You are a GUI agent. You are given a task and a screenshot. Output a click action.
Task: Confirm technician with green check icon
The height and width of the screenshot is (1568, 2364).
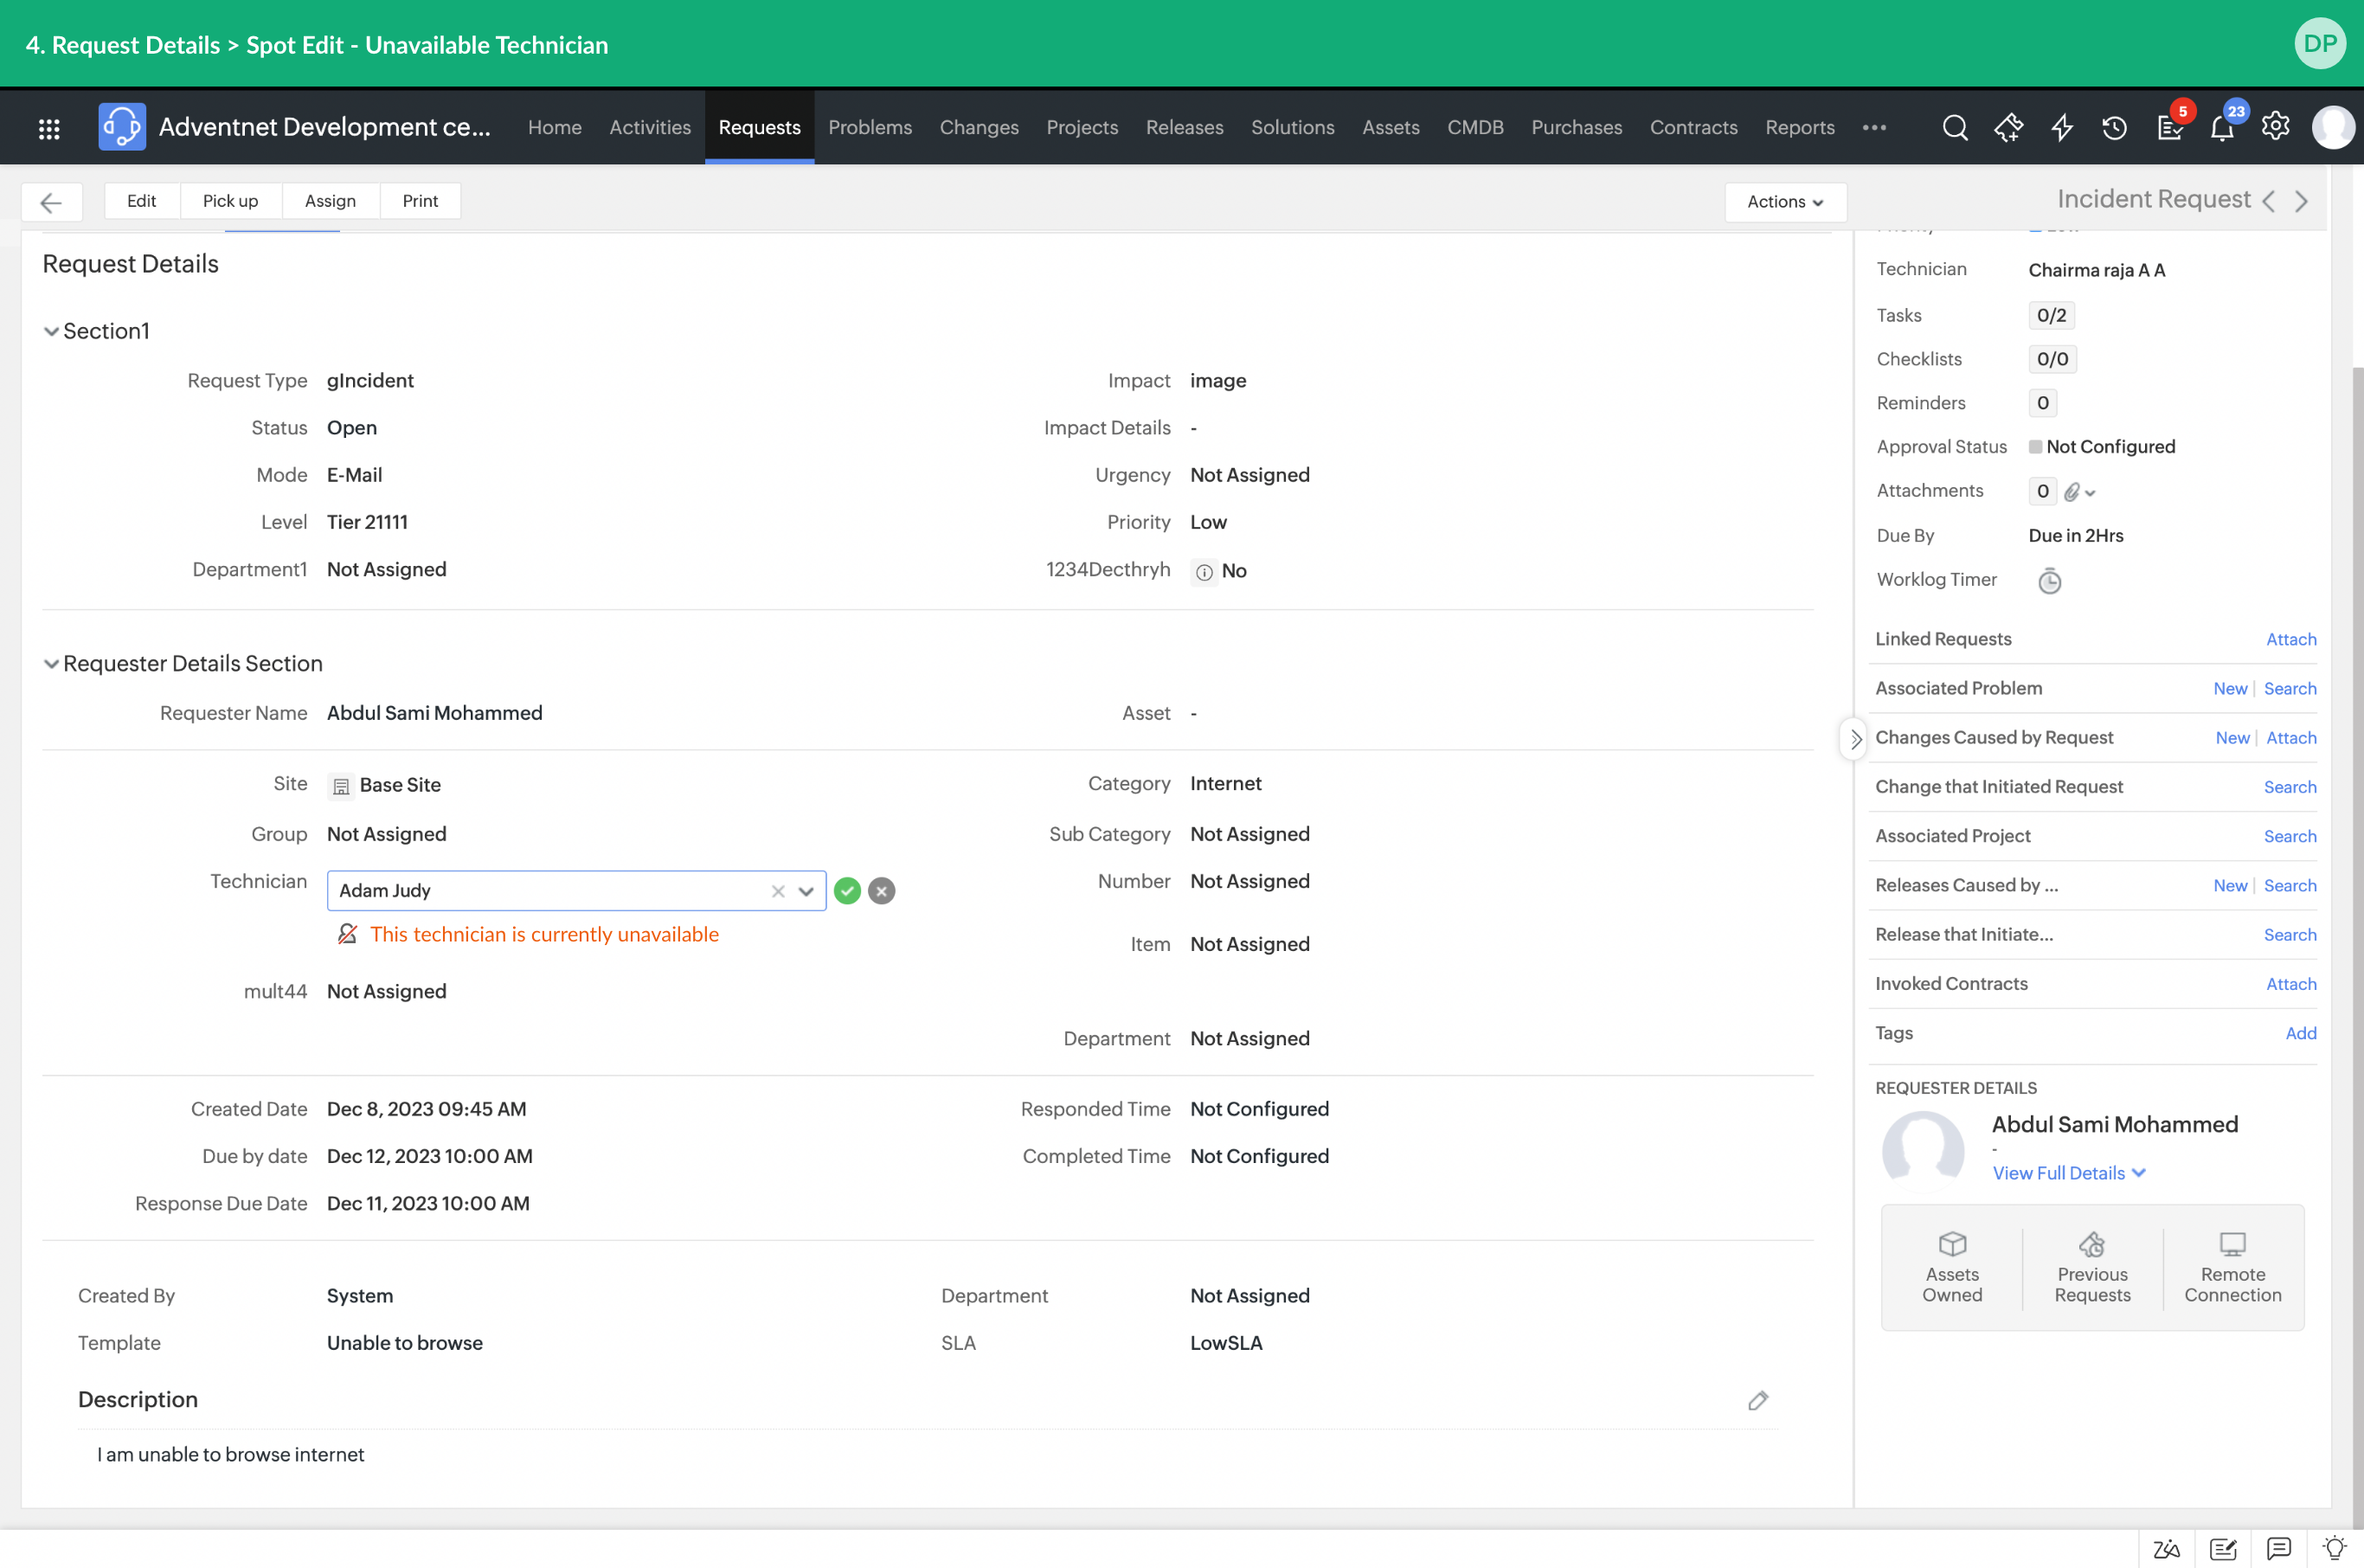tap(847, 891)
